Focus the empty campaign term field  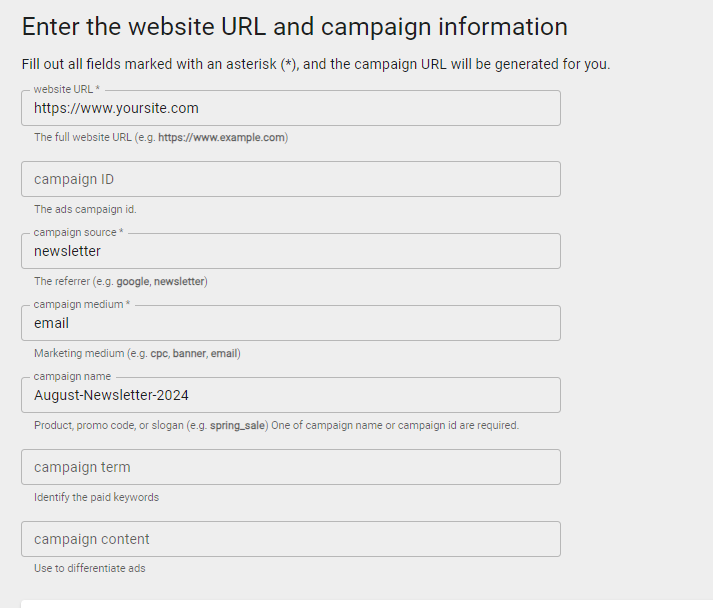click(290, 467)
